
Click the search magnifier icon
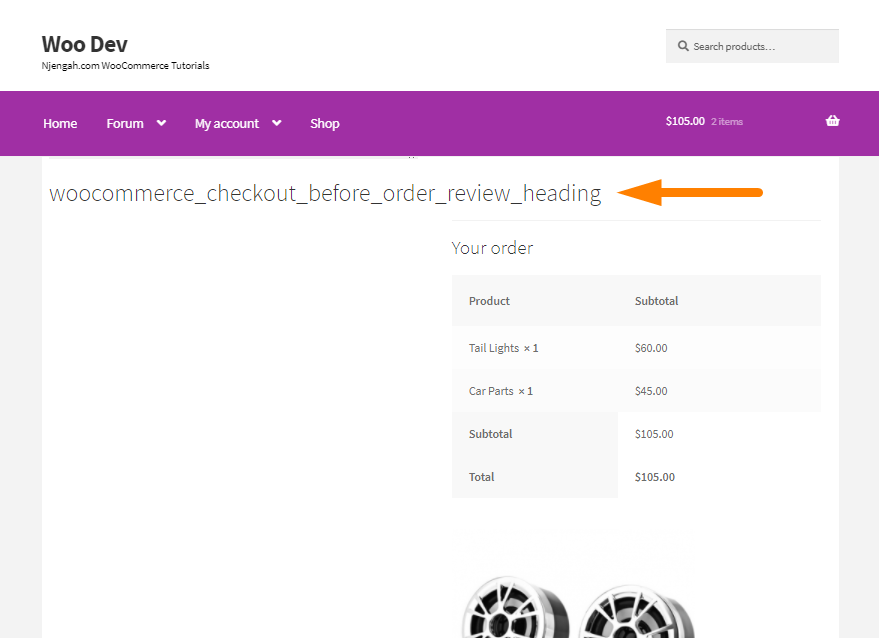[x=683, y=46]
